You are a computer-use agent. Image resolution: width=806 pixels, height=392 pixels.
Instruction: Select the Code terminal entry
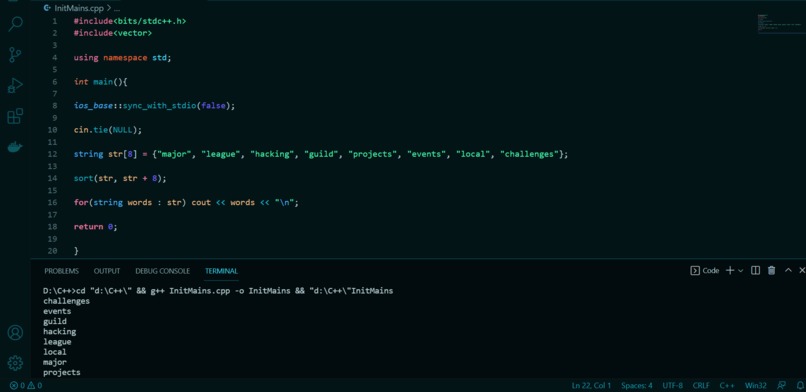[704, 270]
